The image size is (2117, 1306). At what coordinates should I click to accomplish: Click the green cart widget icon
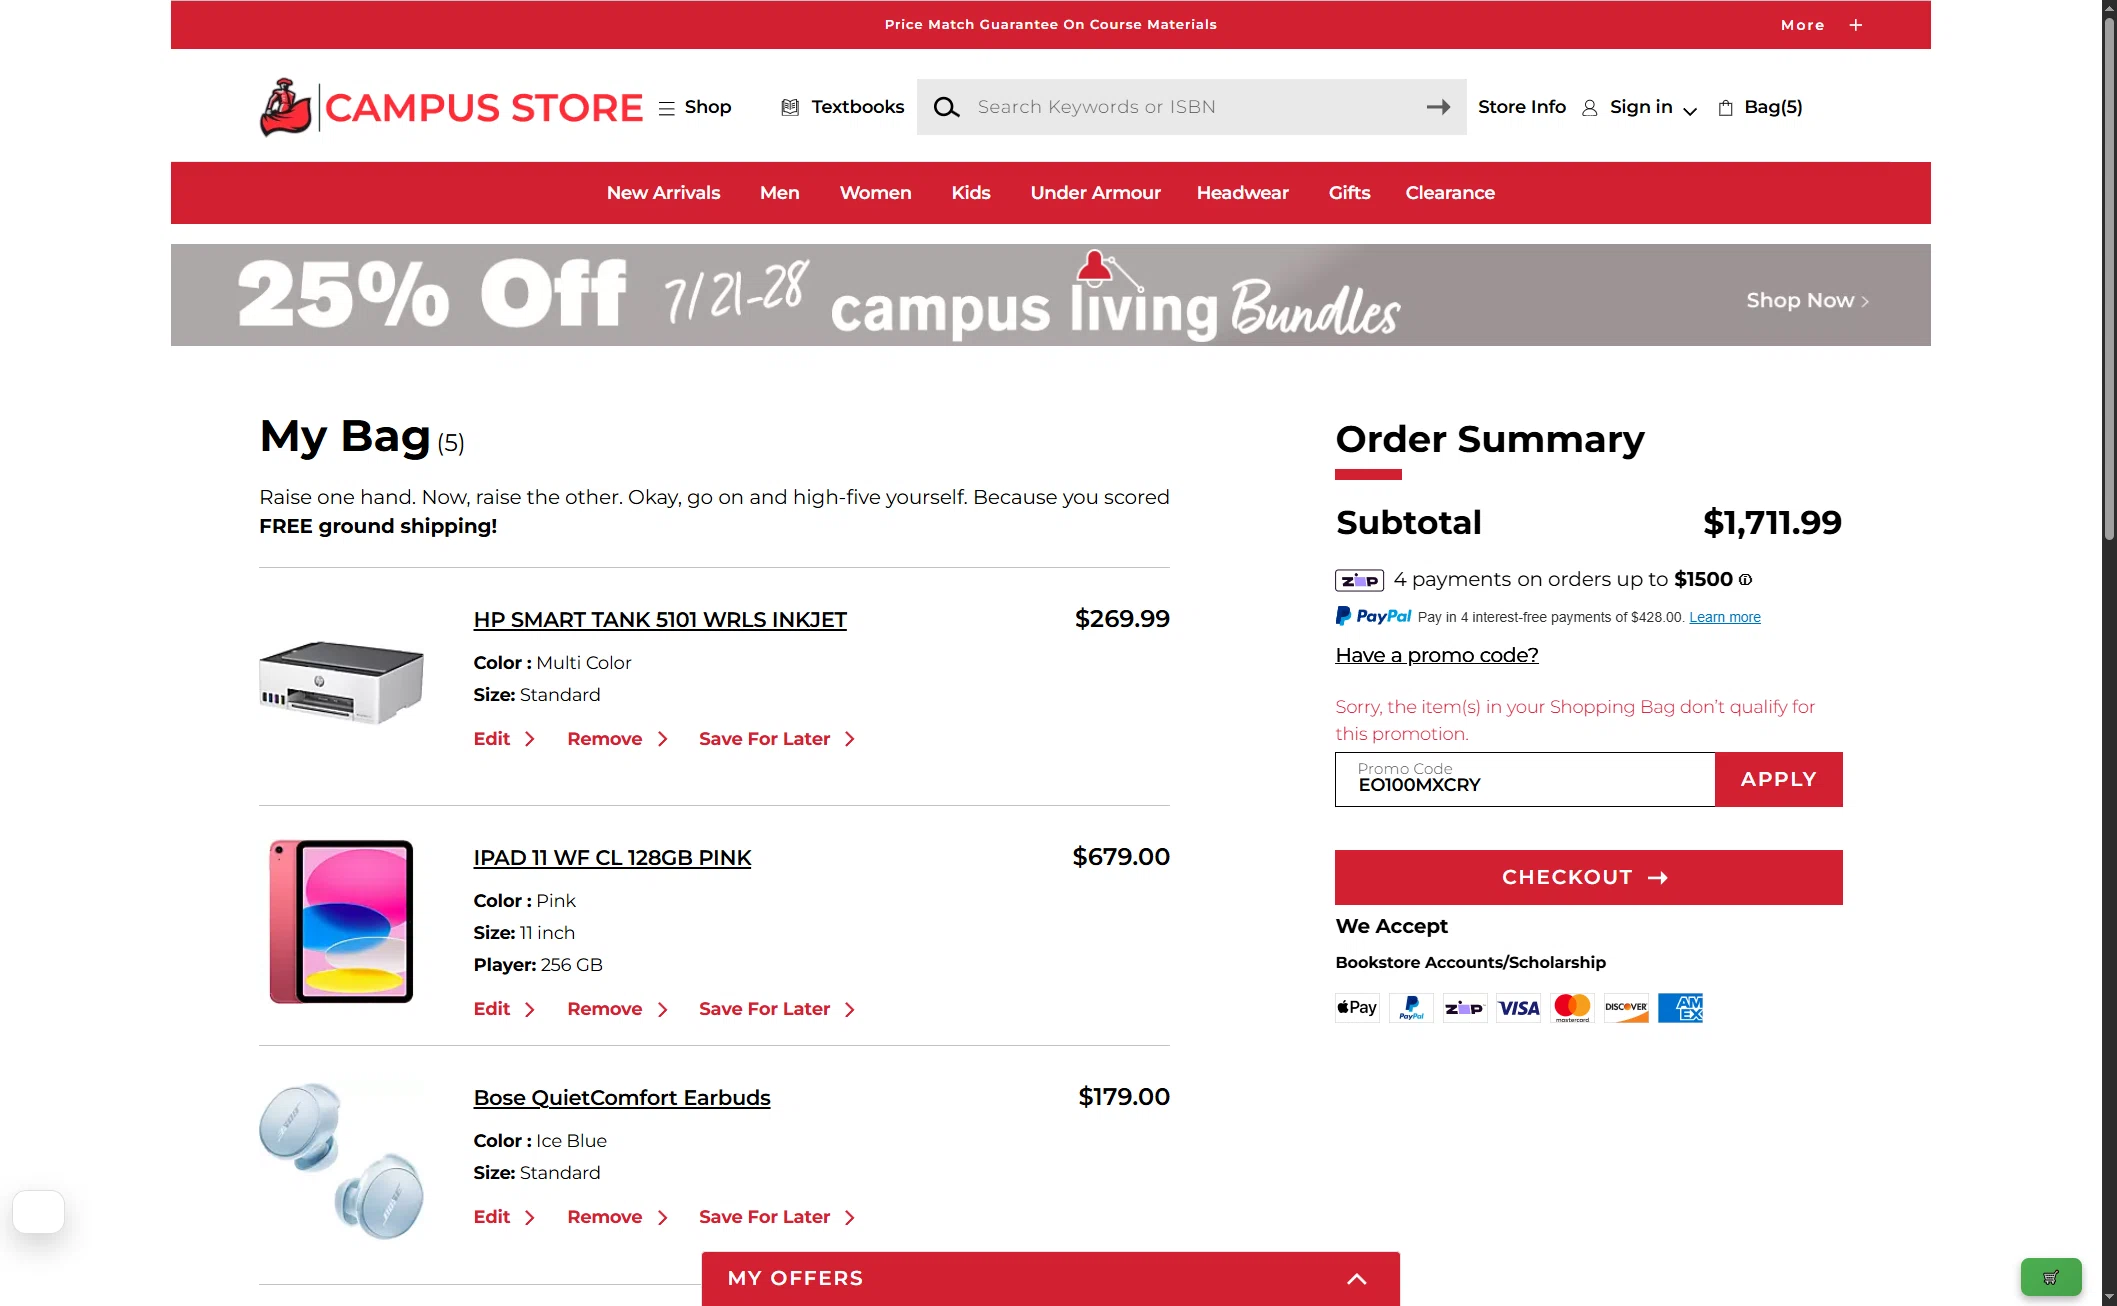click(2051, 1277)
